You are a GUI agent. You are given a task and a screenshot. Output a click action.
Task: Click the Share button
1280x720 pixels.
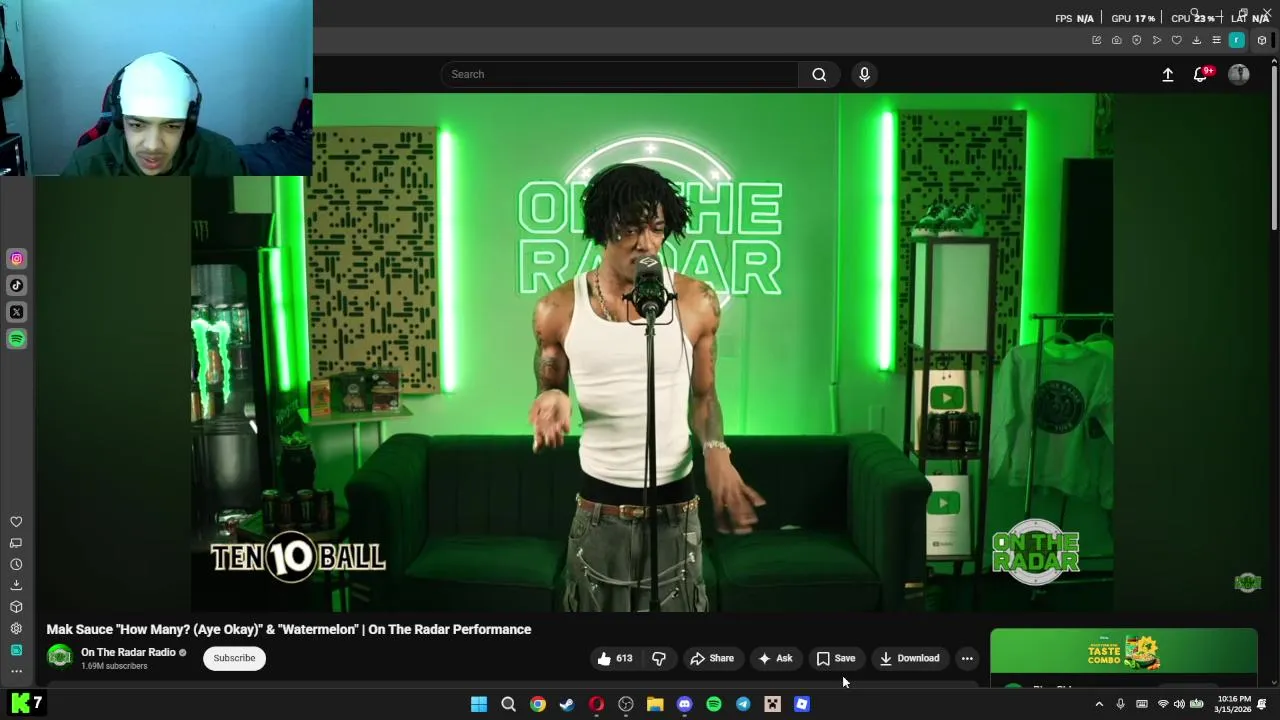coord(712,658)
